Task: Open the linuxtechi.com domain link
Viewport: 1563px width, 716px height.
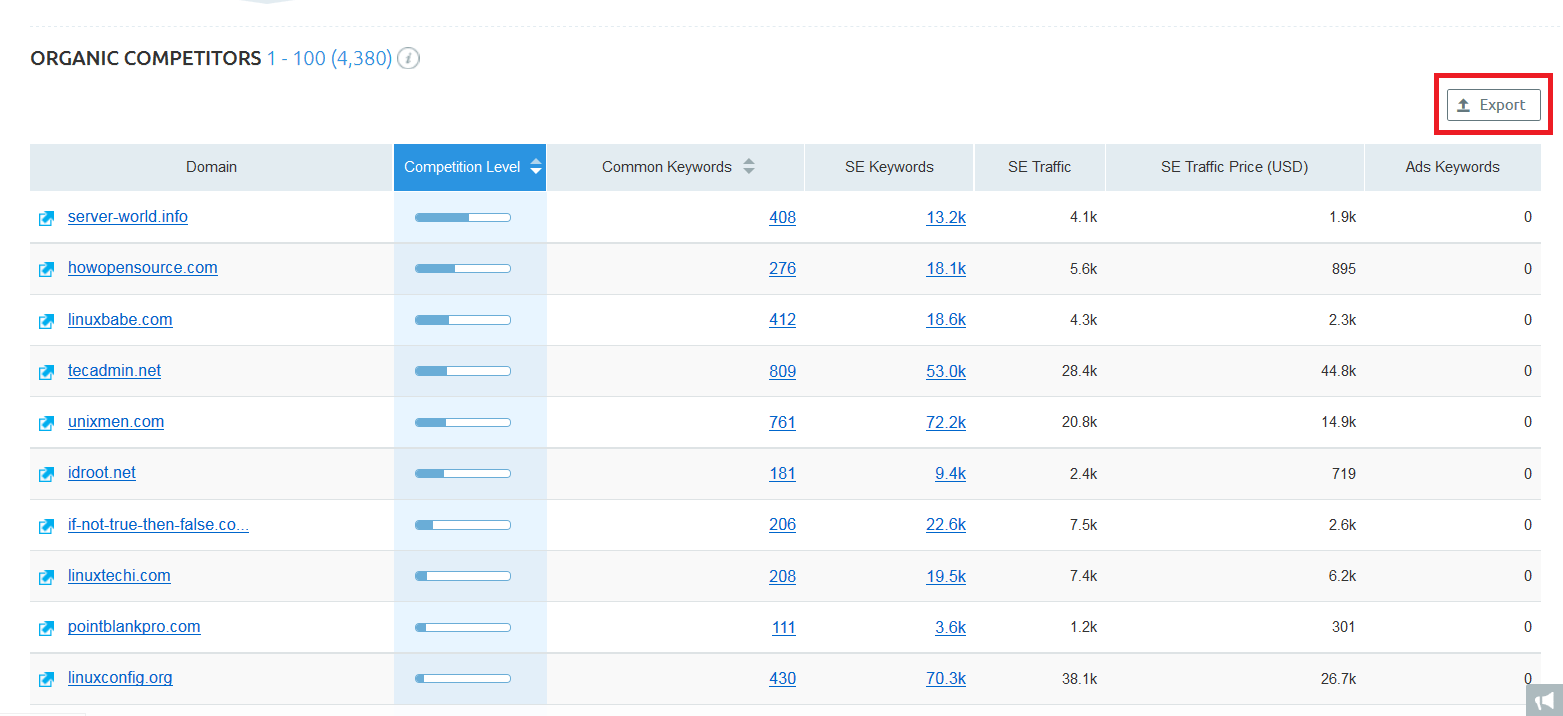Action: pyautogui.click(x=119, y=575)
